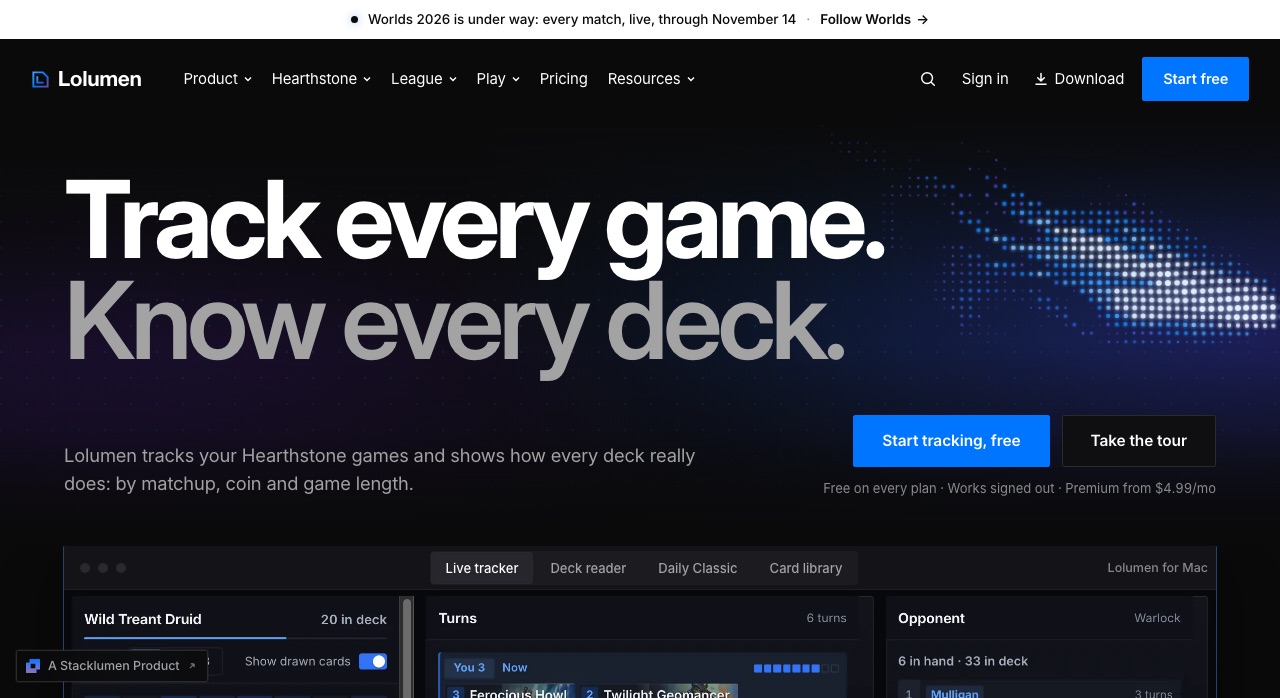Switch to the Deck reader tab
1280x698 pixels.
pyautogui.click(x=588, y=568)
